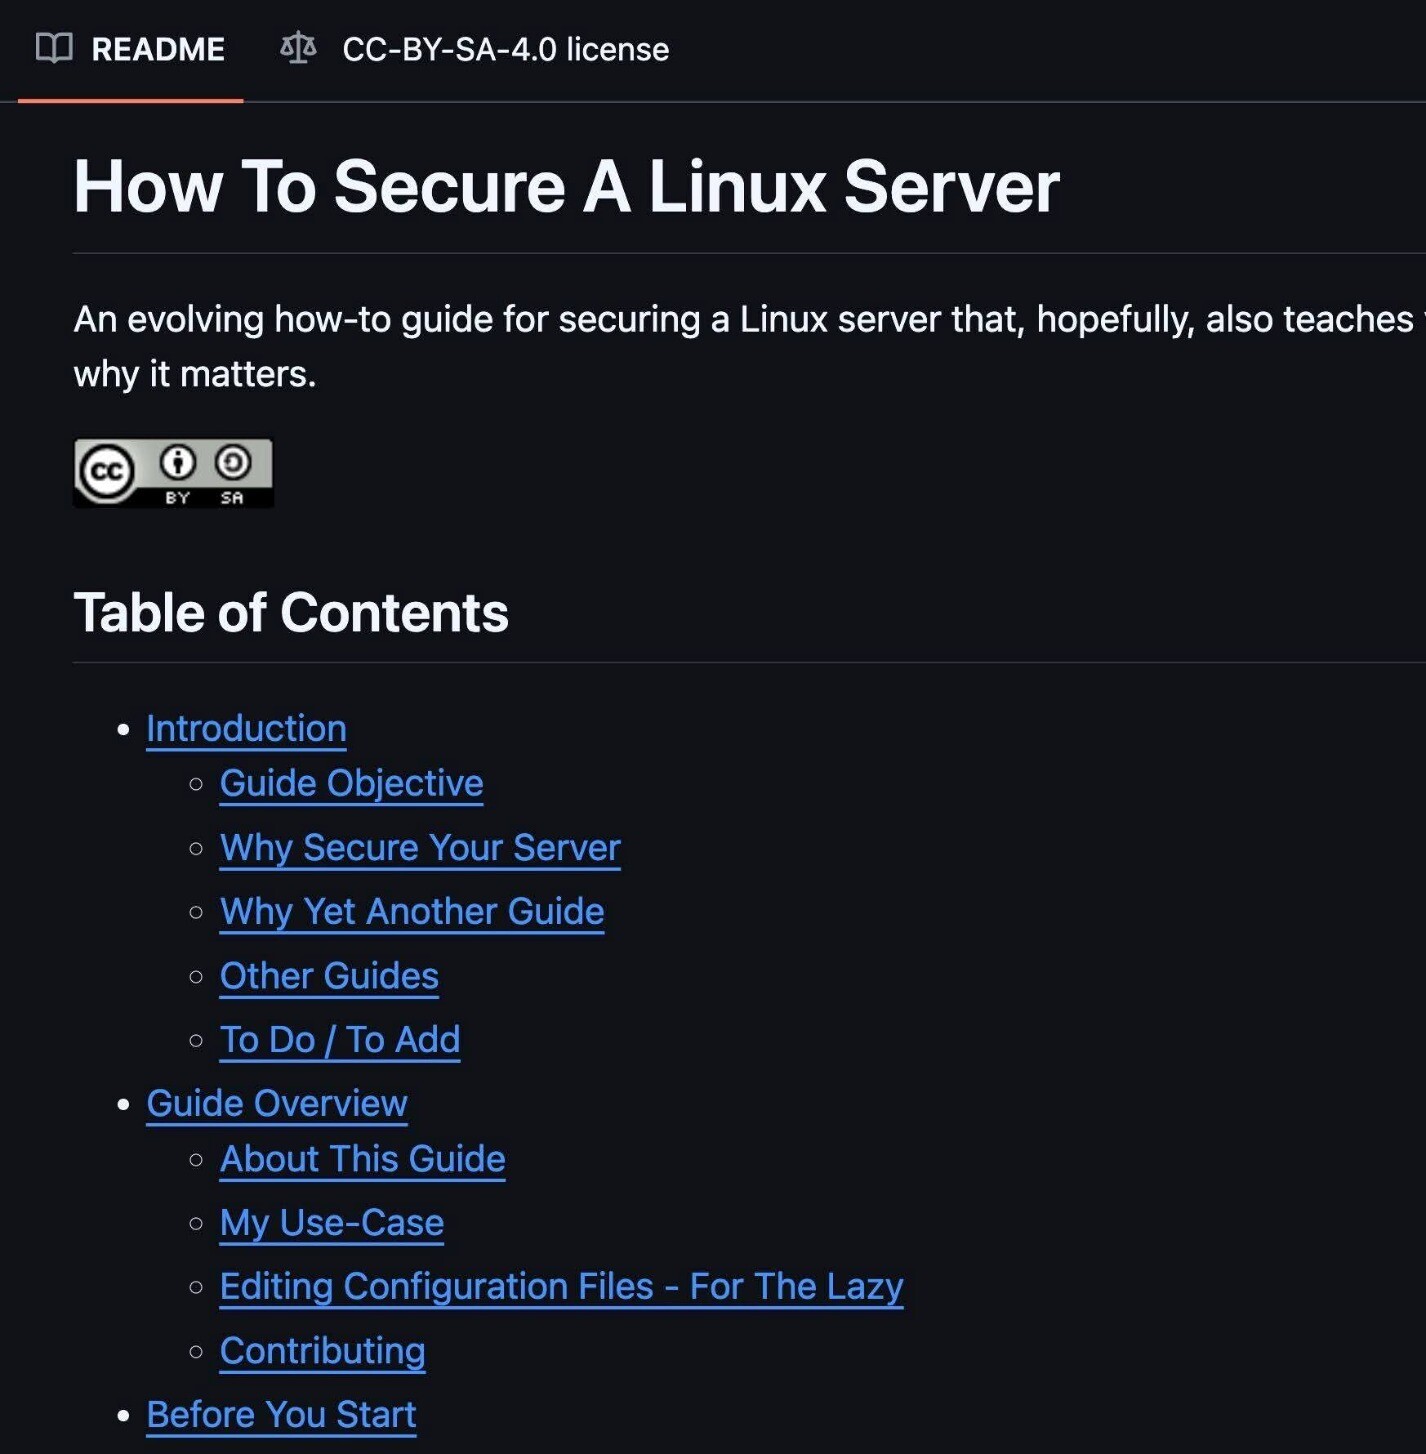Click the Creative Commons BY-SA badge
1426x1454 pixels.
173,473
